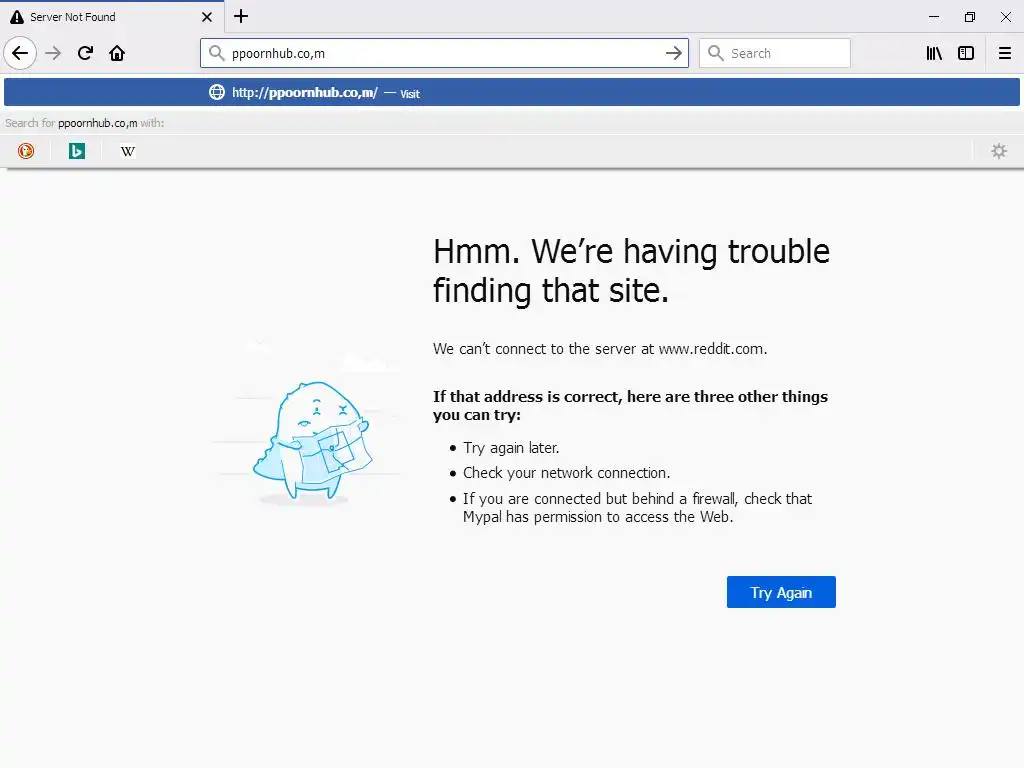Go back to the previous page

point(20,53)
